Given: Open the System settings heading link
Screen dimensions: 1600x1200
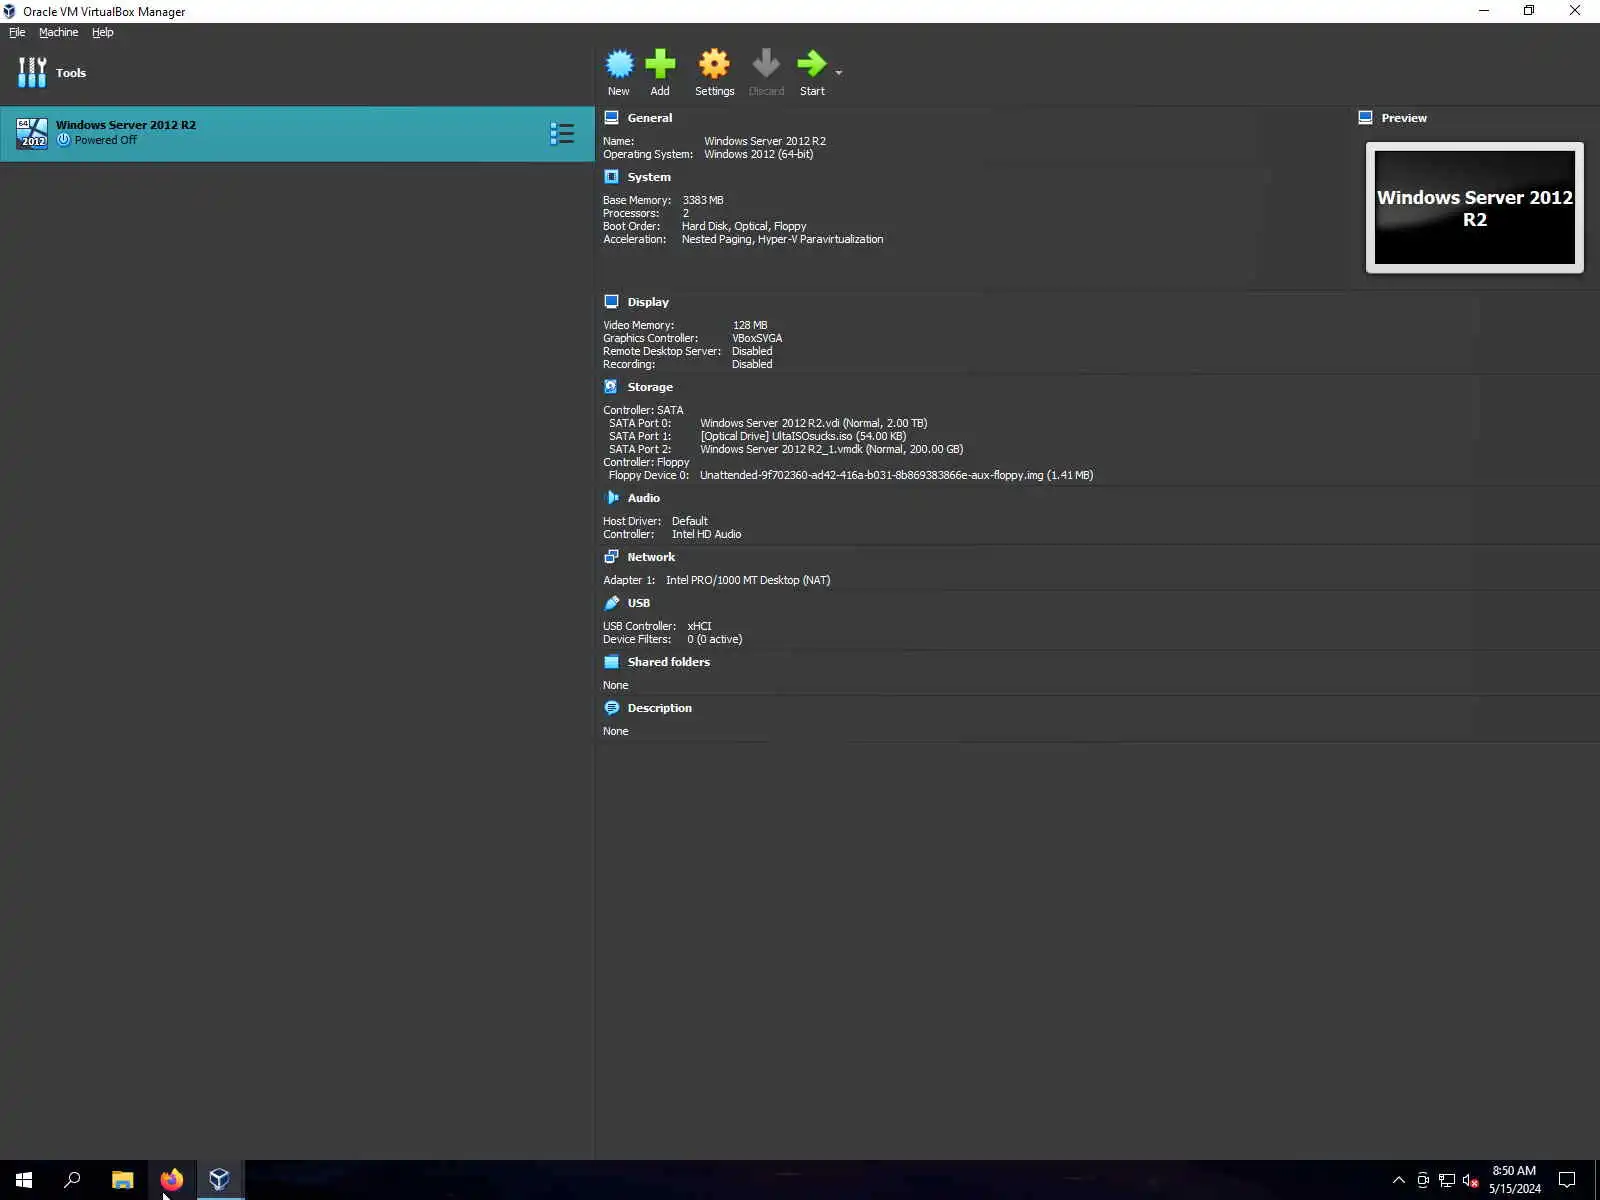Looking at the screenshot, I should pyautogui.click(x=649, y=177).
